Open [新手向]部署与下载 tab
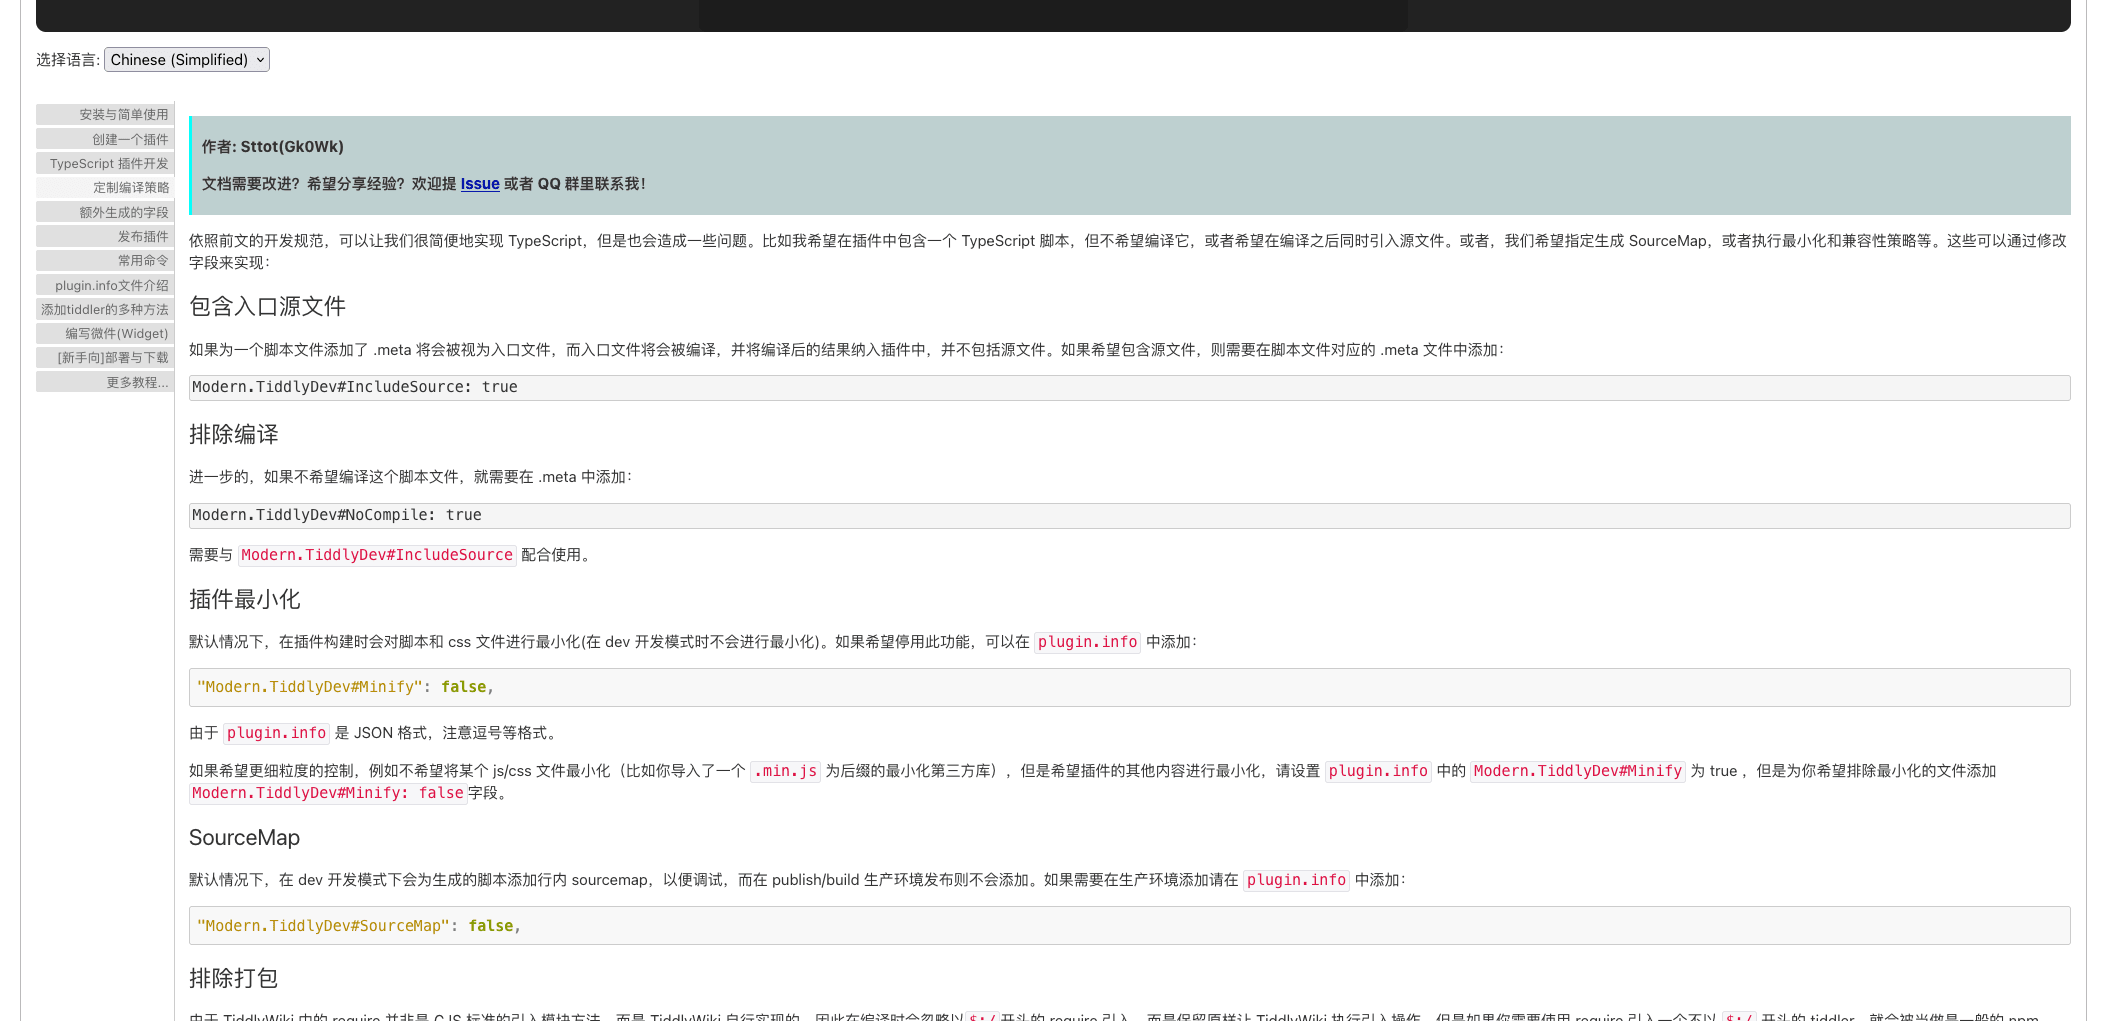The height and width of the screenshot is (1021, 2114). 105,357
